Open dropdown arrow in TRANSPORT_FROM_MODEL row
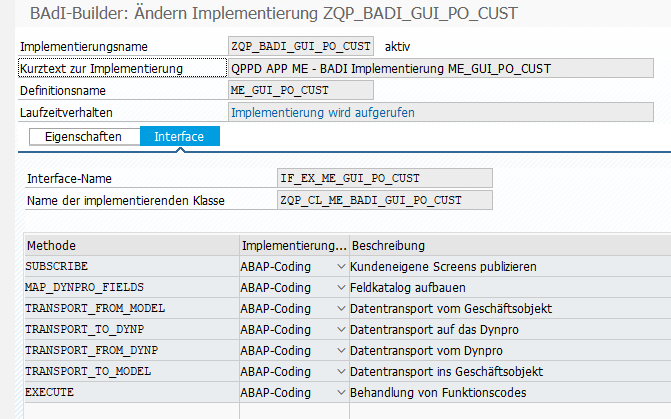Viewport: 671px width, 419px height. click(343, 309)
